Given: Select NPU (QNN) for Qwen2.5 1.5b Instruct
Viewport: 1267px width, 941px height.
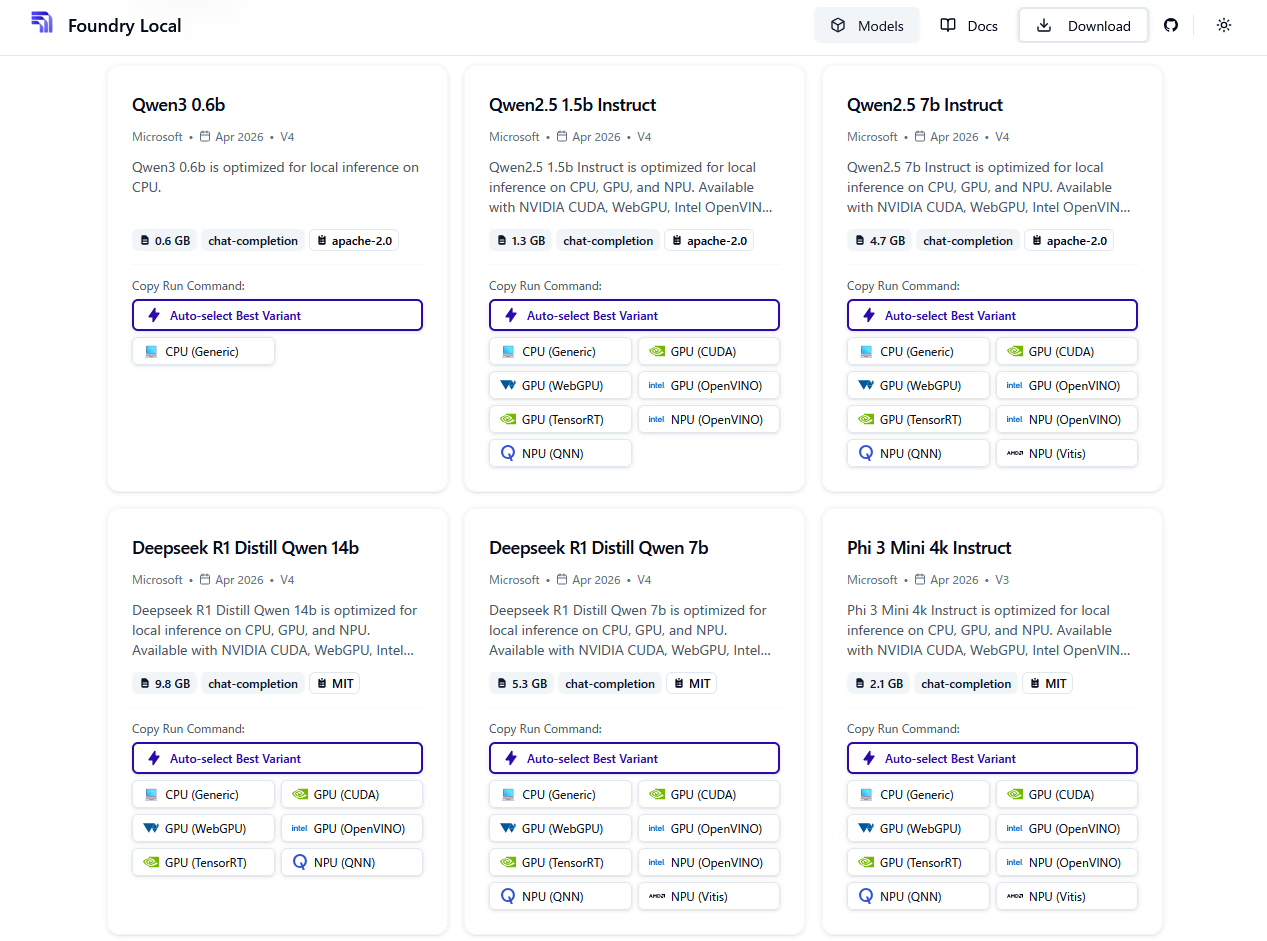Looking at the screenshot, I should click(560, 453).
